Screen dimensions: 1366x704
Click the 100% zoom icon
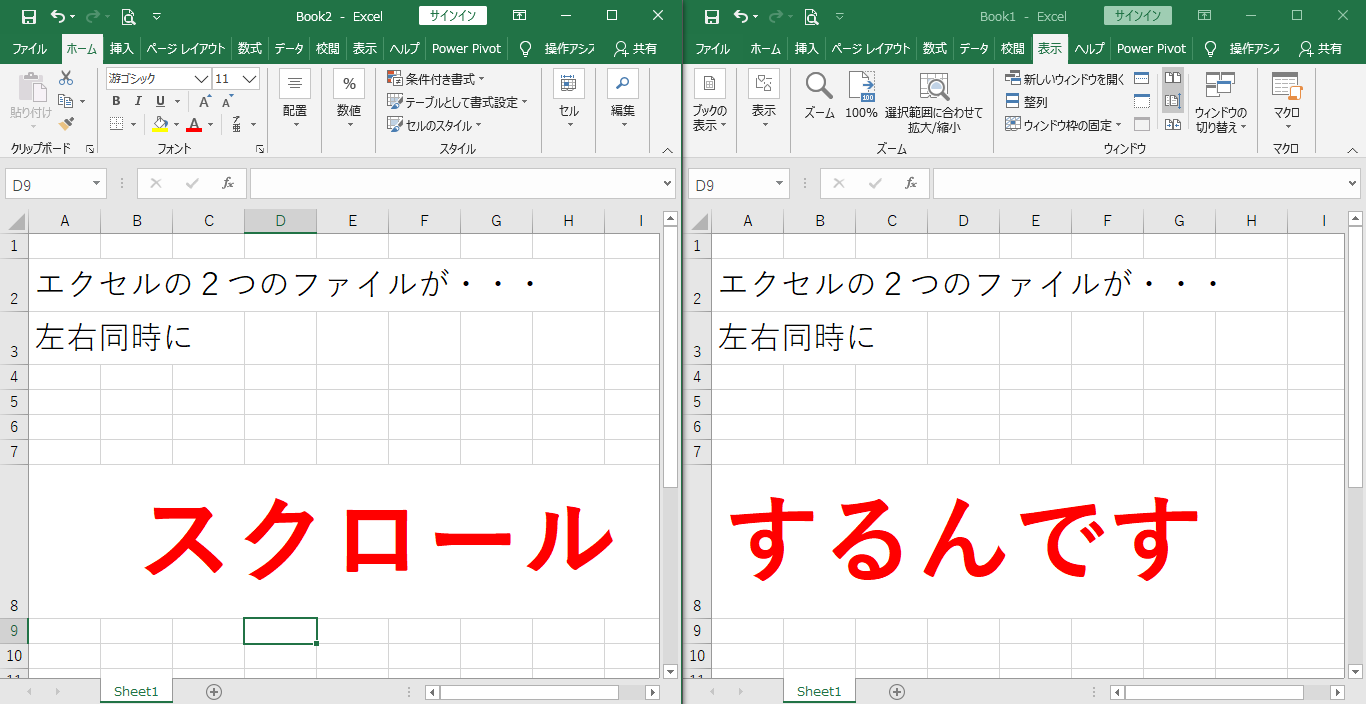[x=861, y=96]
